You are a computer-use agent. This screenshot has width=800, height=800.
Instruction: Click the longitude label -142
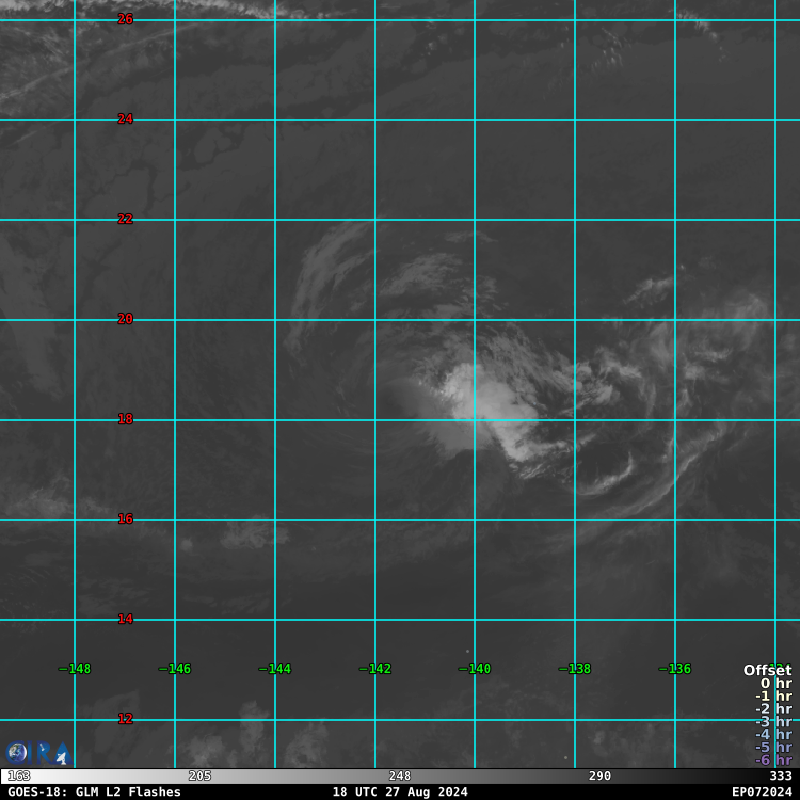pyautogui.click(x=375, y=669)
